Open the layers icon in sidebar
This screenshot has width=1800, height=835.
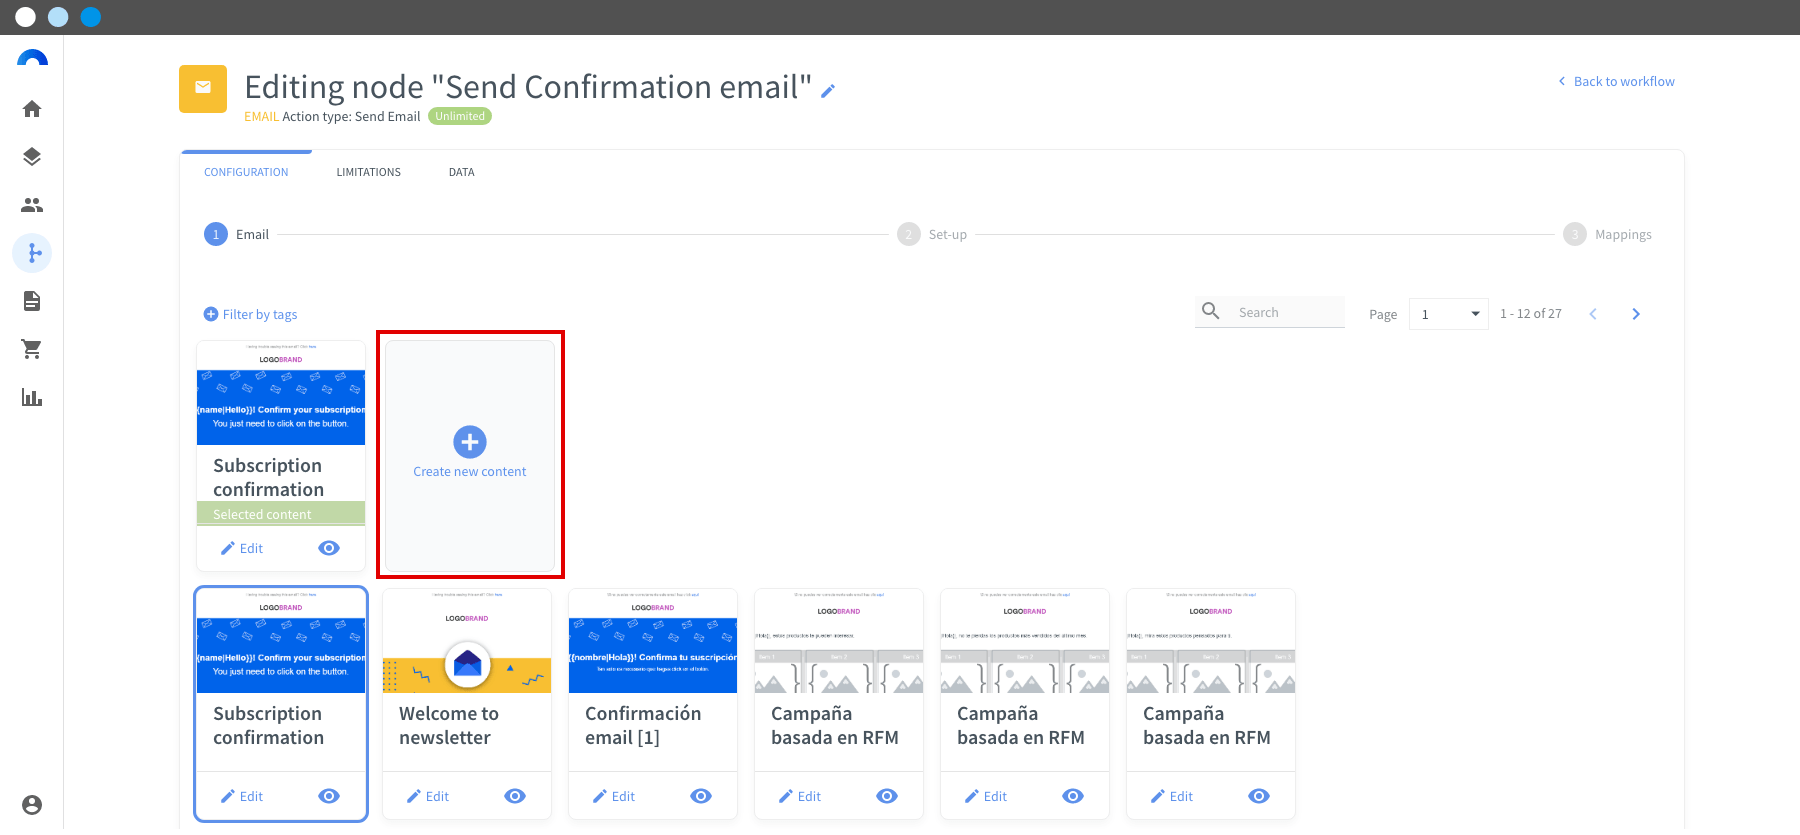32,157
